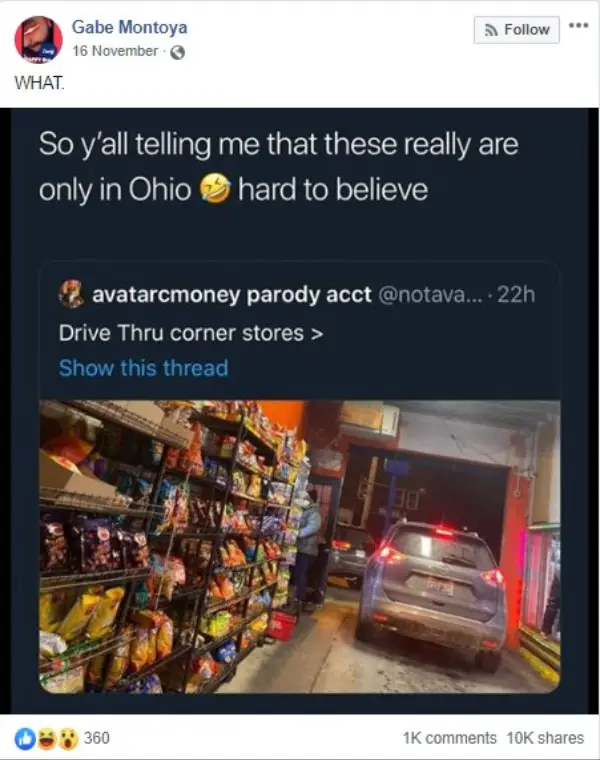Open the three-dot post options menu
The height and width of the screenshot is (760, 600).
tap(579, 25)
